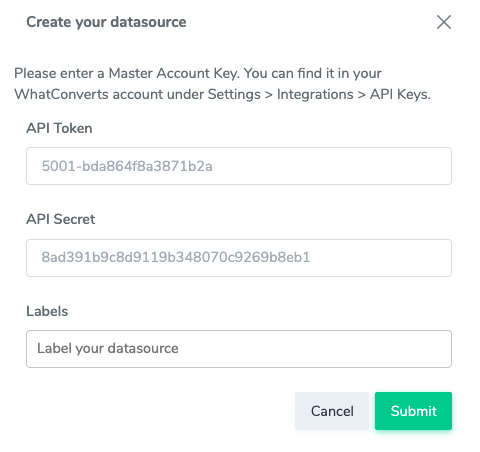Image resolution: width=480 pixels, height=452 pixels.
Task: Click the 8ad391b9c8d9119b348070c9269b8eb1 placeholder text
Action: point(176,257)
